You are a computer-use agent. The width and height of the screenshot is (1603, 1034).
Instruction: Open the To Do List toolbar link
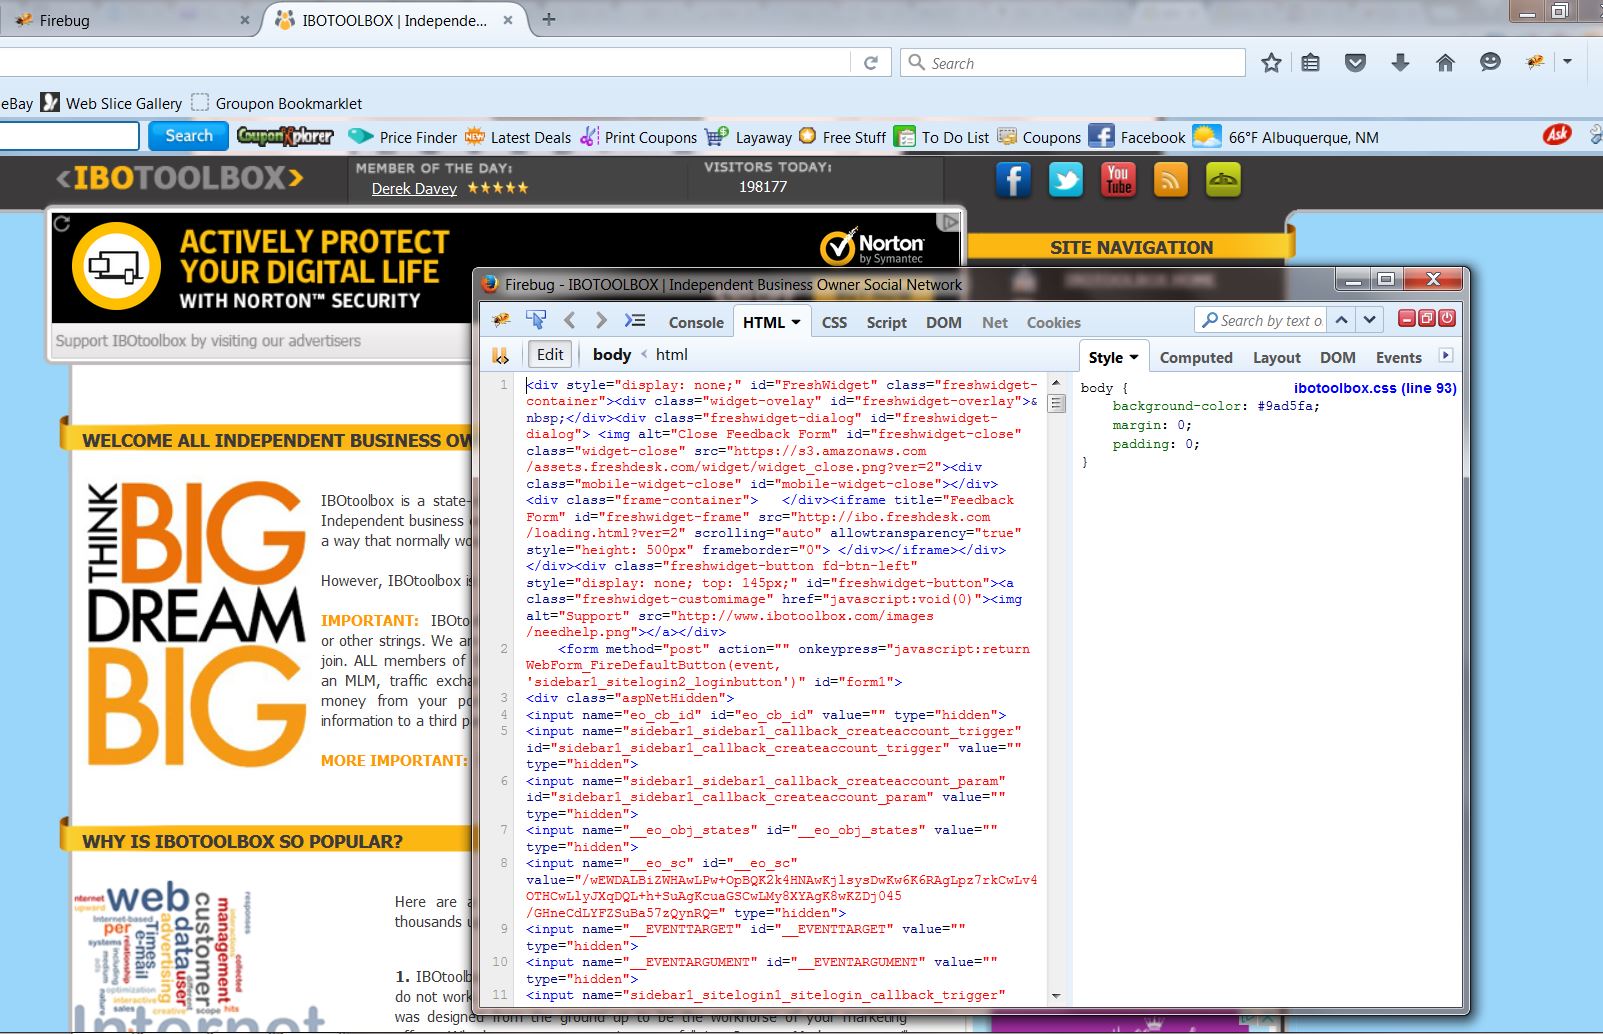[x=942, y=137]
